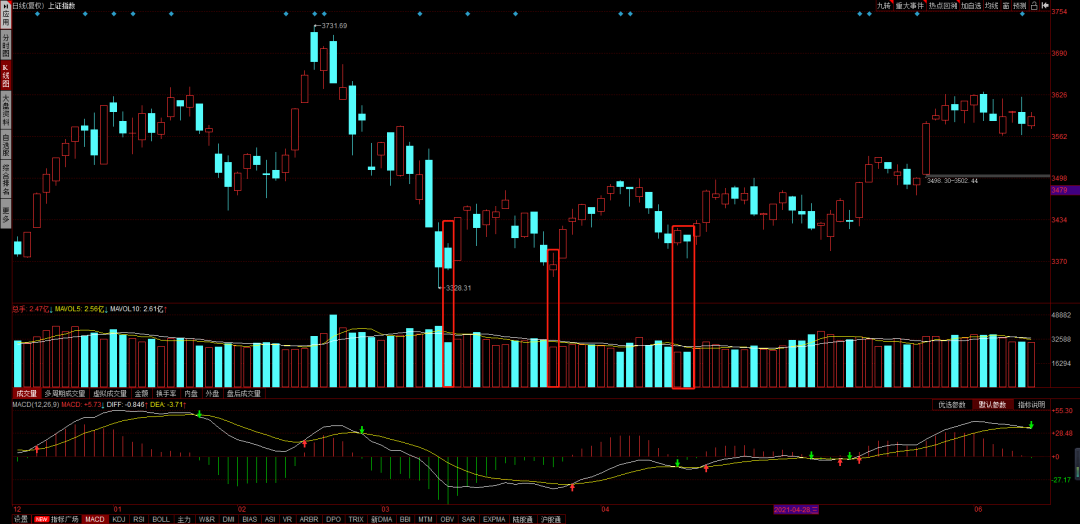Open the 综合排名 ranking tab
The width and height of the screenshot is (1080, 524).
pyautogui.click(x=6, y=178)
